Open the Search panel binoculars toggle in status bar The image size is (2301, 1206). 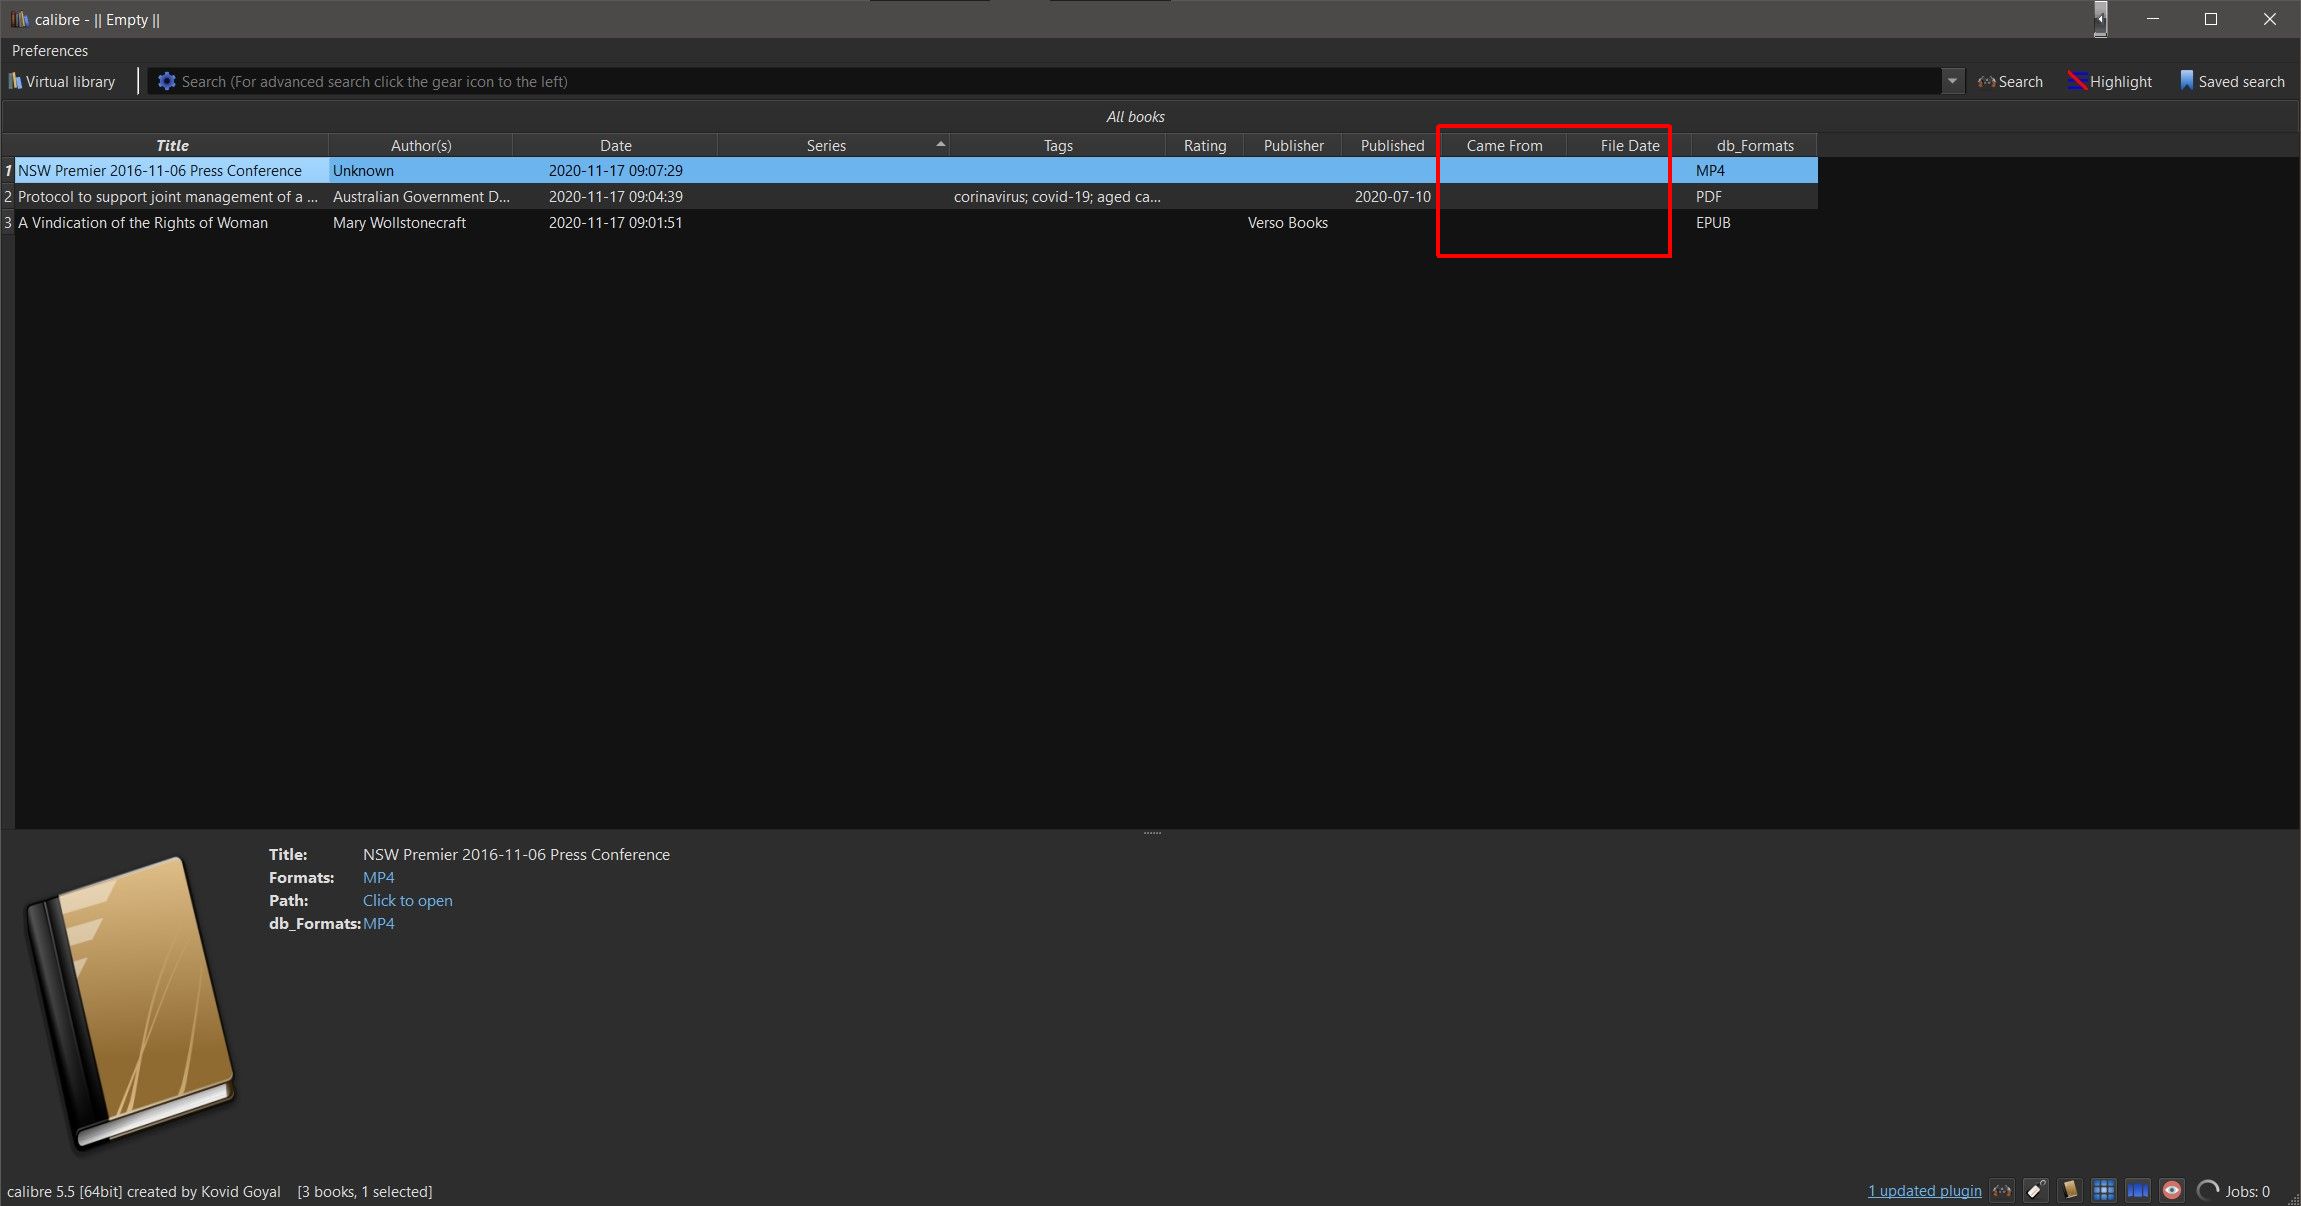[2002, 1191]
